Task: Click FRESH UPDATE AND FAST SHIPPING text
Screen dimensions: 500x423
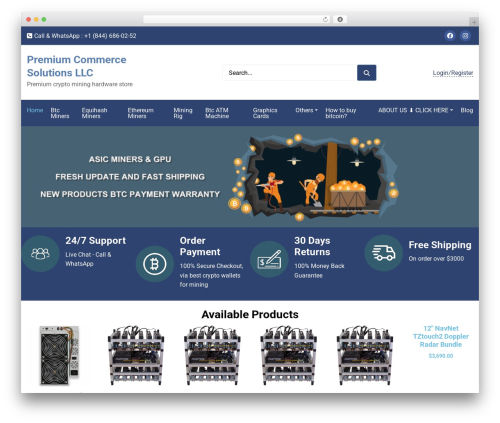Action: tap(130, 177)
